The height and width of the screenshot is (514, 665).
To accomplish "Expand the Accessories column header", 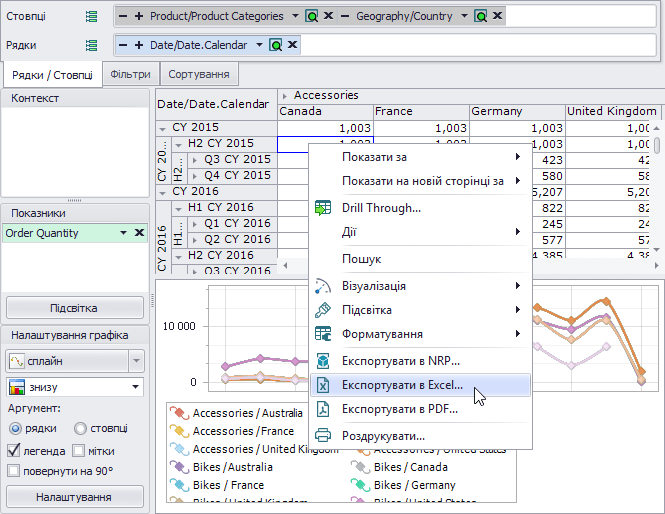I will pos(285,96).
